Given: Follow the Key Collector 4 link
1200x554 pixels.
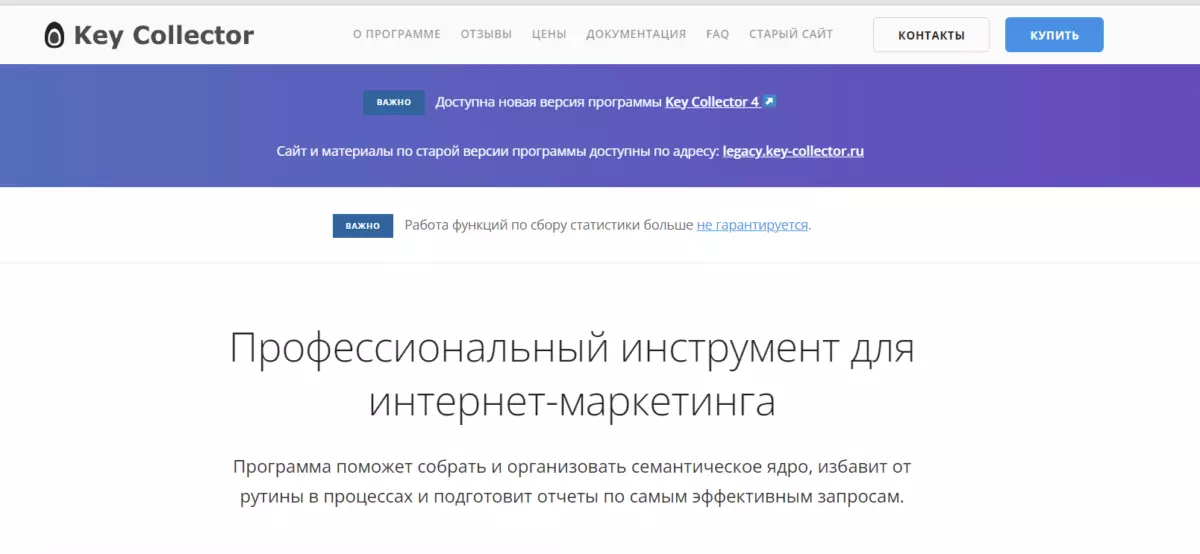Looking at the screenshot, I should click(712, 102).
